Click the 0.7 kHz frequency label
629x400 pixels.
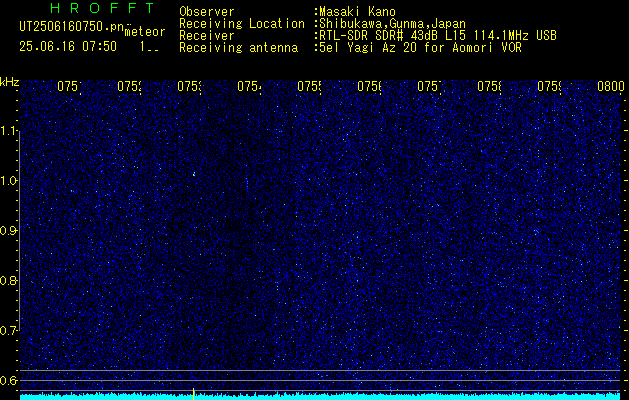(9, 331)
